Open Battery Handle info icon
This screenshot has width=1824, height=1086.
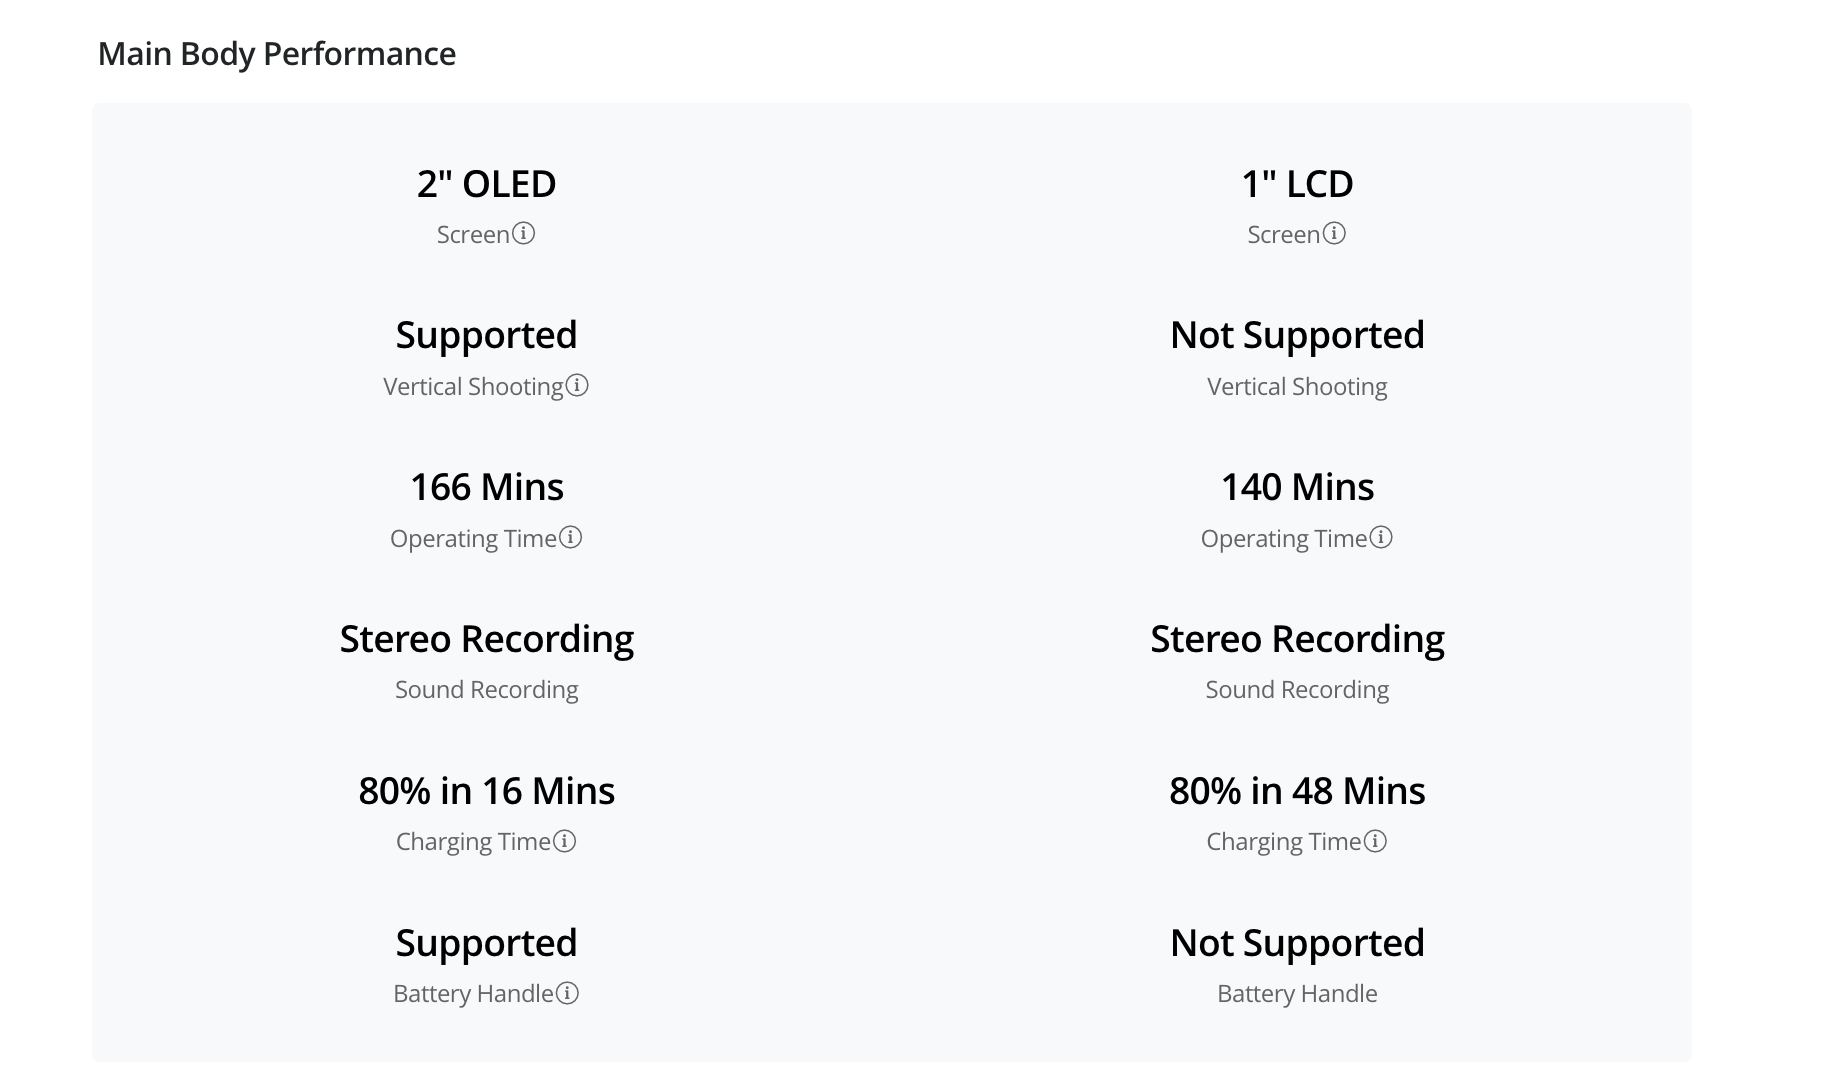(x=568, y=993)
